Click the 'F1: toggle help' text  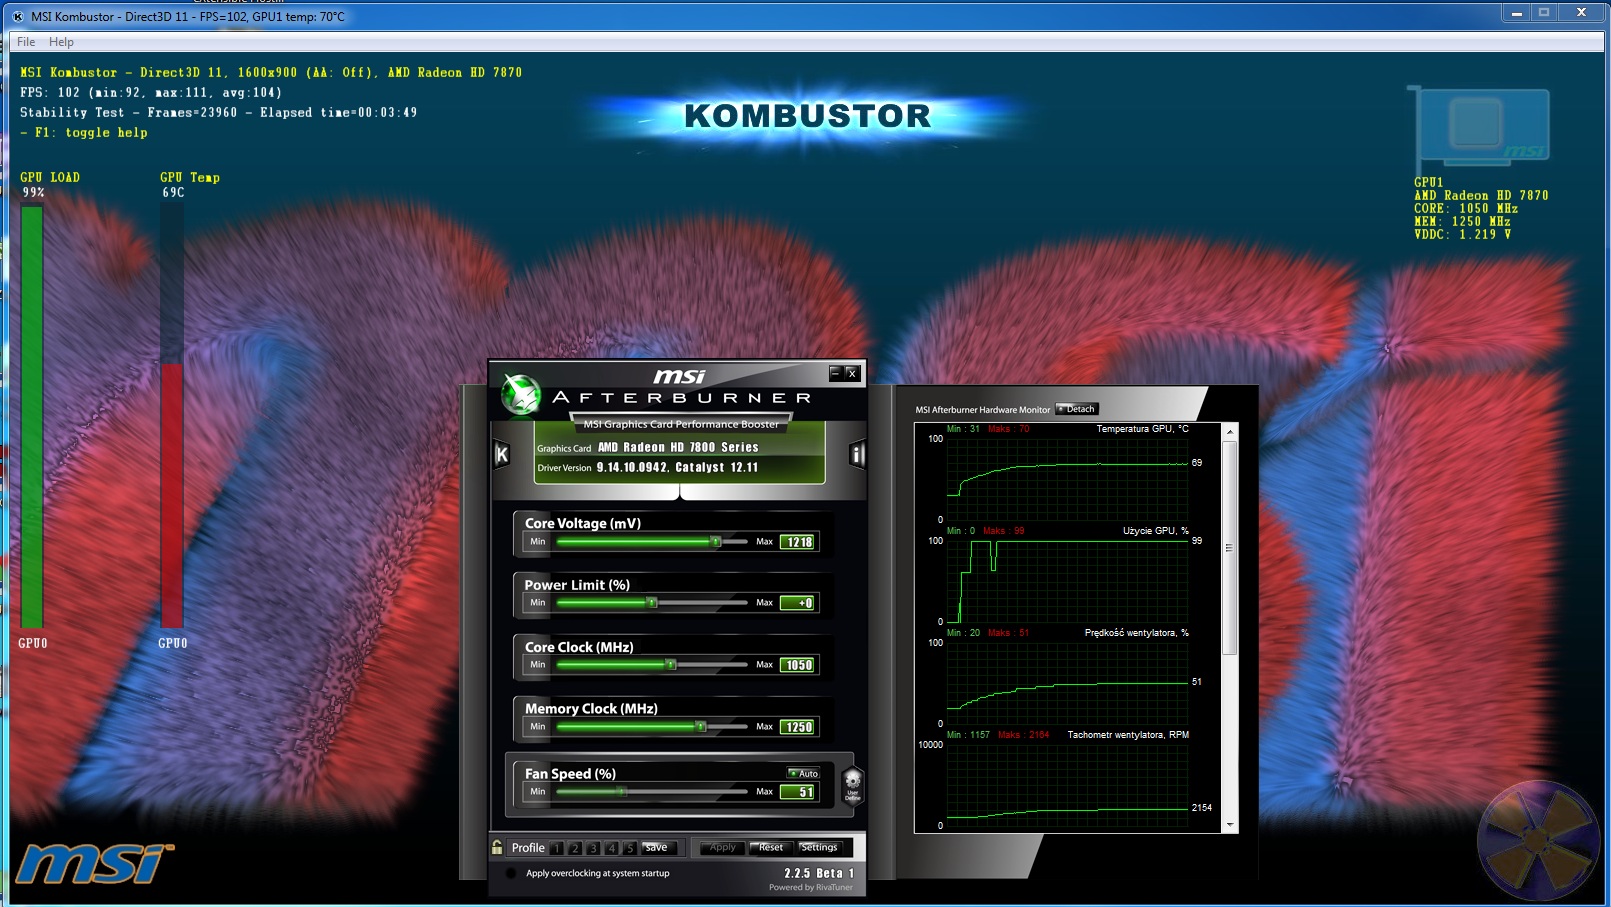pos(84,132)
